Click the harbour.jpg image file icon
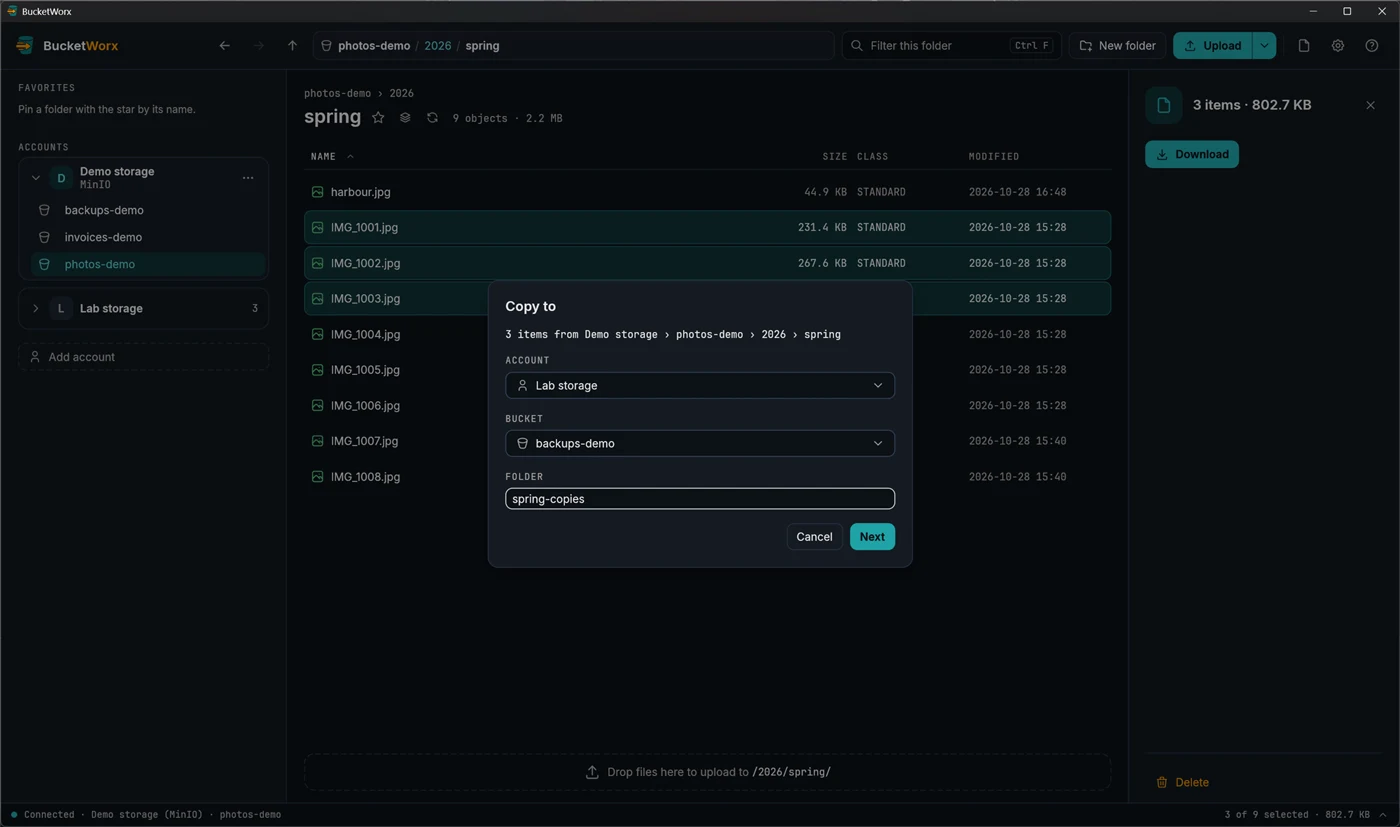The width and height of the screenshot is (1400, 827). click(317, 192)
